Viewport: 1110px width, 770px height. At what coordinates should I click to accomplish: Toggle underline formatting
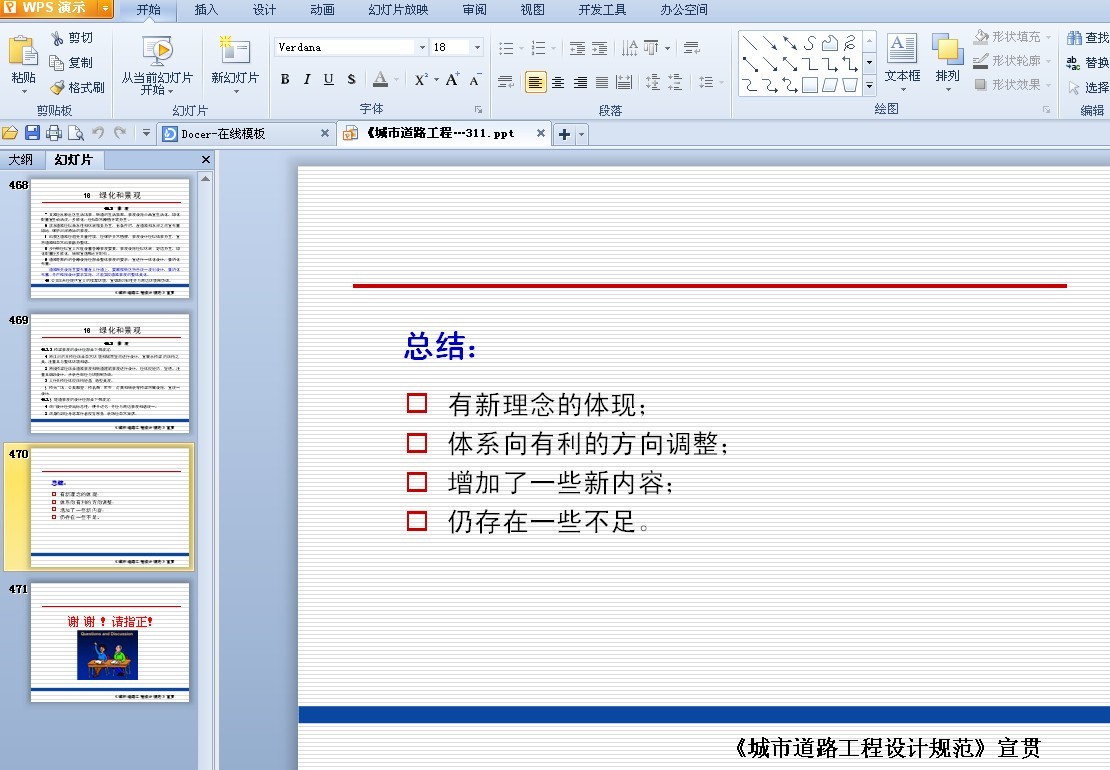(329, 80)
